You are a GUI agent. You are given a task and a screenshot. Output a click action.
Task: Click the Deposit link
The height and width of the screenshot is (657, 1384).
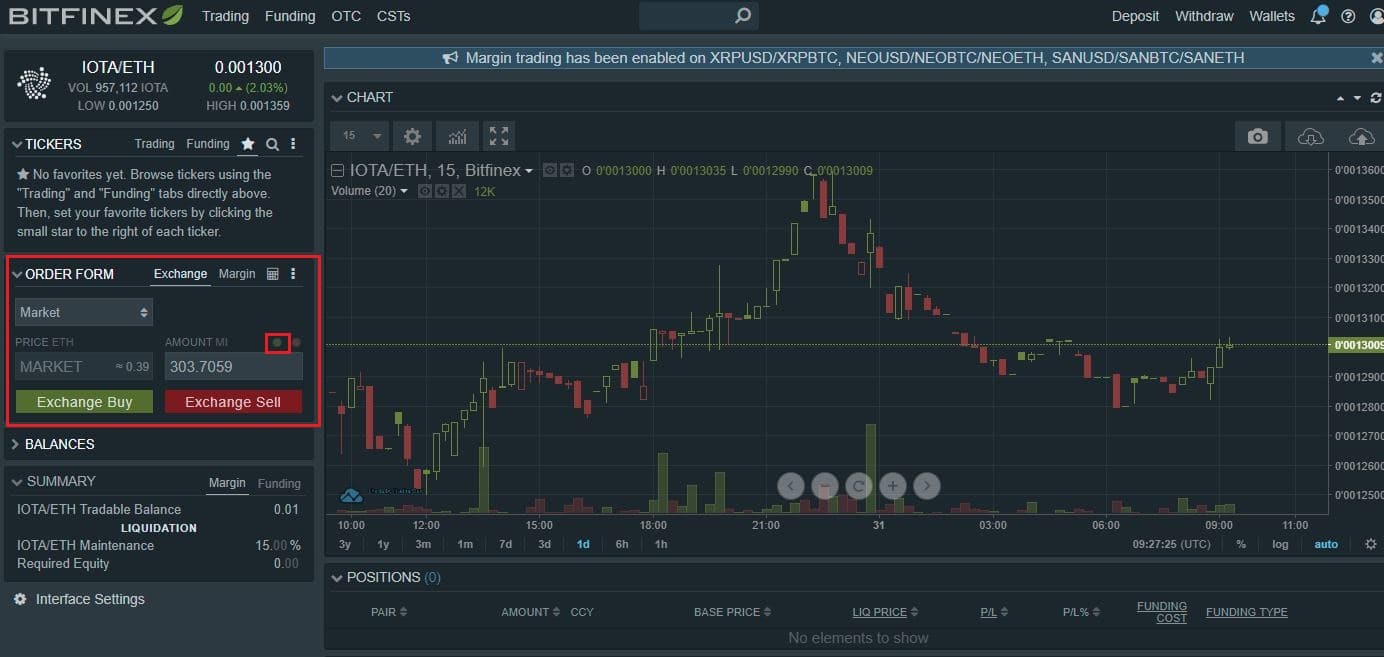tap(1135, 16)
